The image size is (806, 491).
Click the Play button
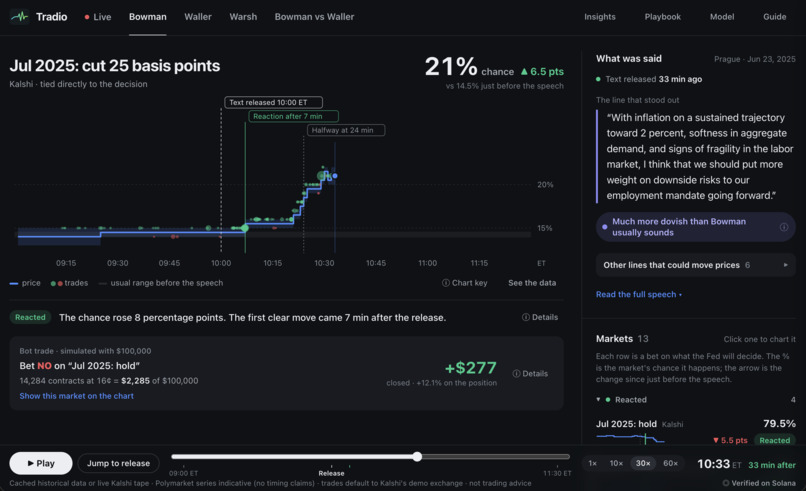41,463
